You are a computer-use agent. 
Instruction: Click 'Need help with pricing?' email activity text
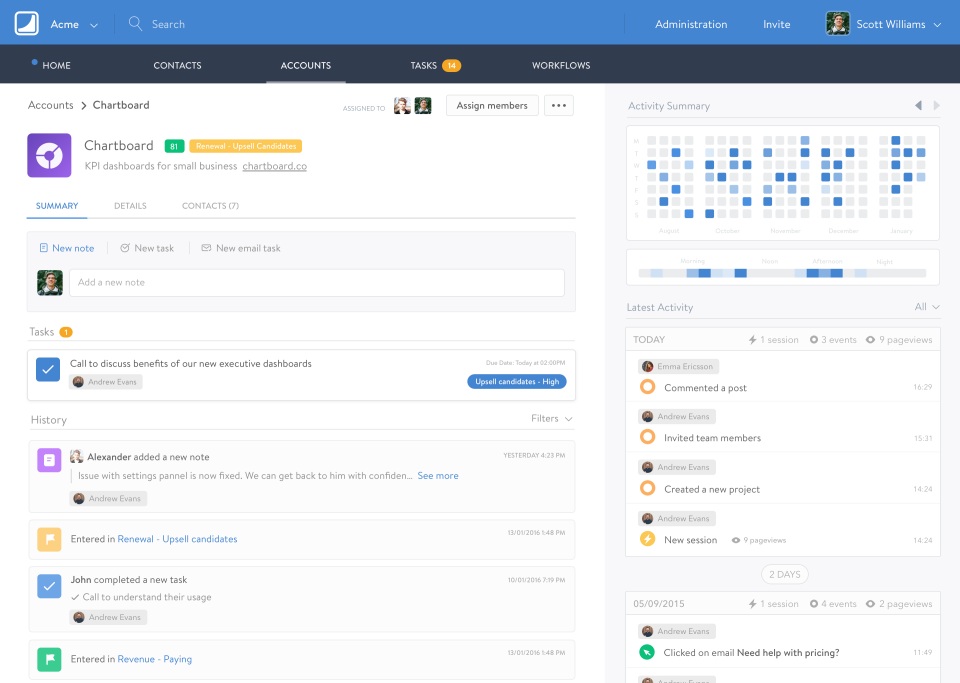click(788, 652)
